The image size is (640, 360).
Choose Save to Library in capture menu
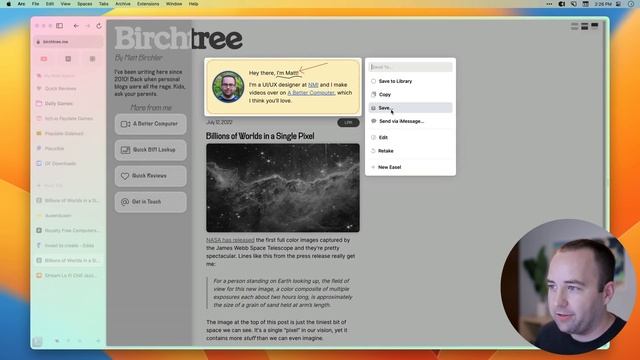click(x=411, y=81)
